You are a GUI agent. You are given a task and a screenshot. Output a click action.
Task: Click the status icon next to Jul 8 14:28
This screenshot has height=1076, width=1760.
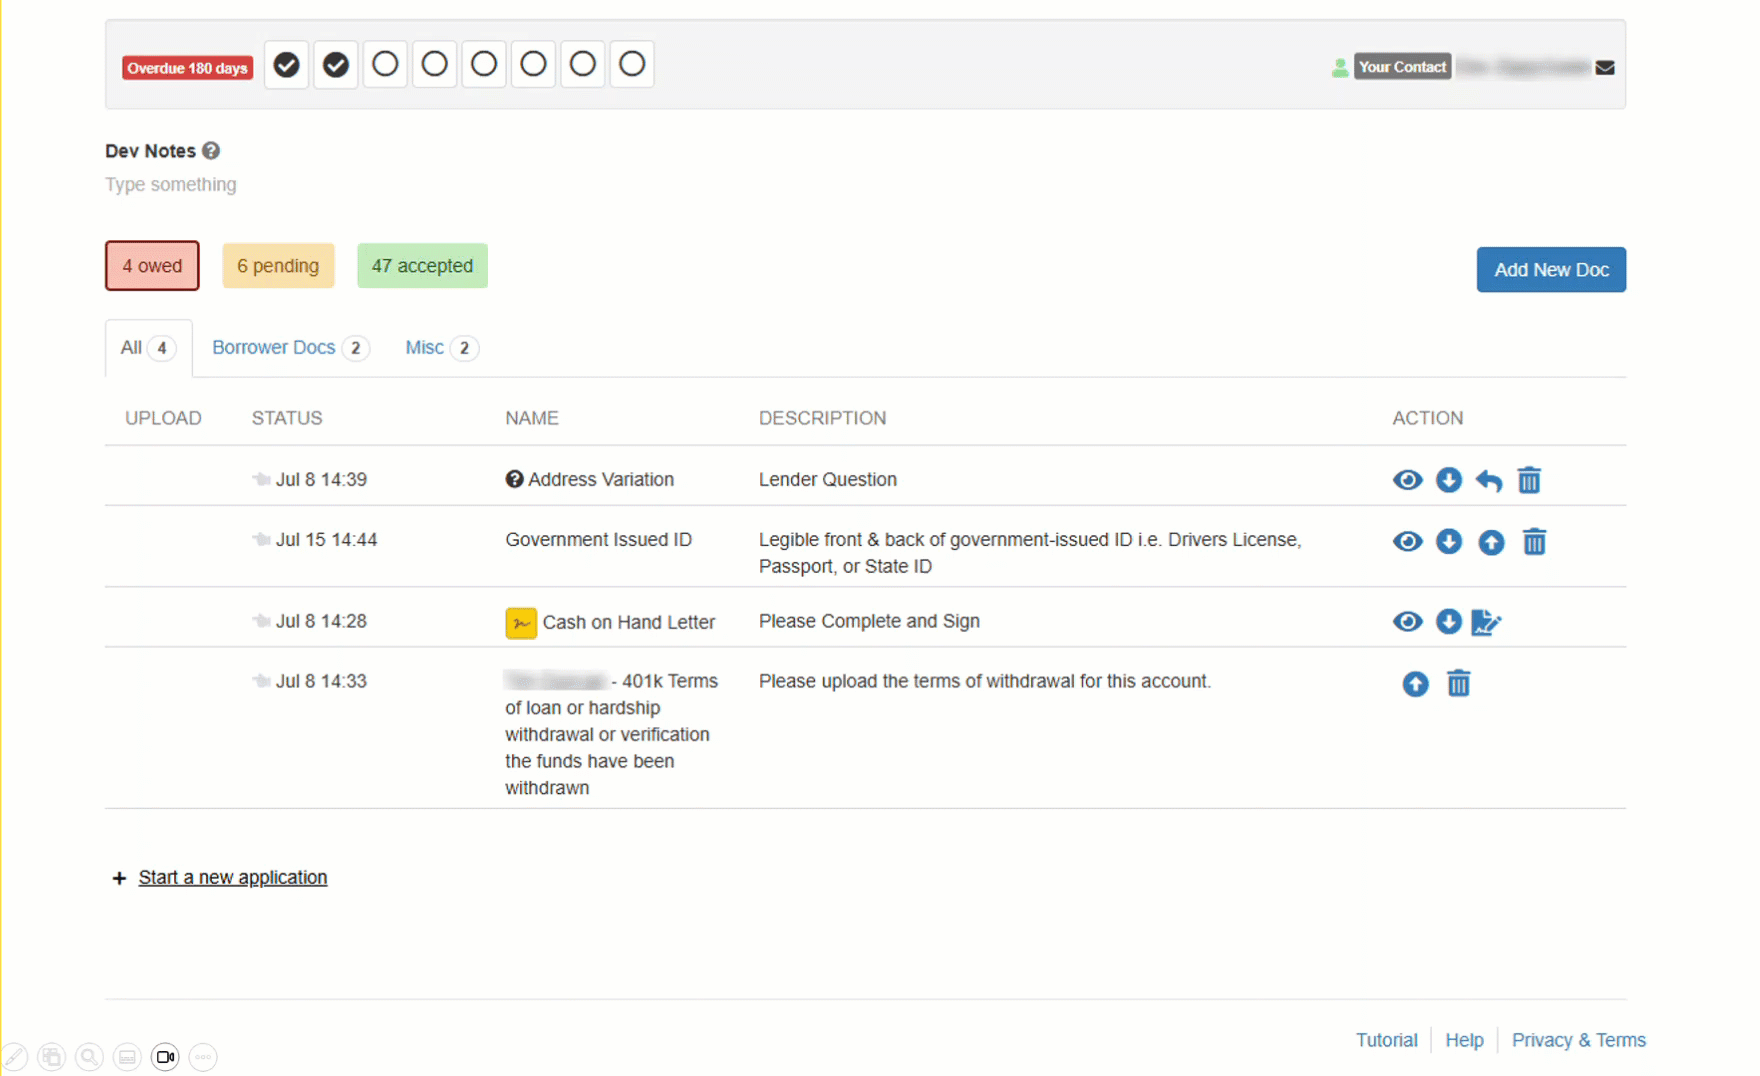[261, 621]
